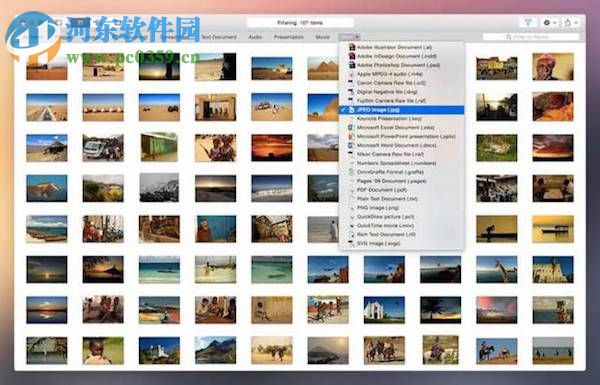The image size is (600, 385).
Task: Choose QuickDraw picture (.pct)
Action: (401, 217)
